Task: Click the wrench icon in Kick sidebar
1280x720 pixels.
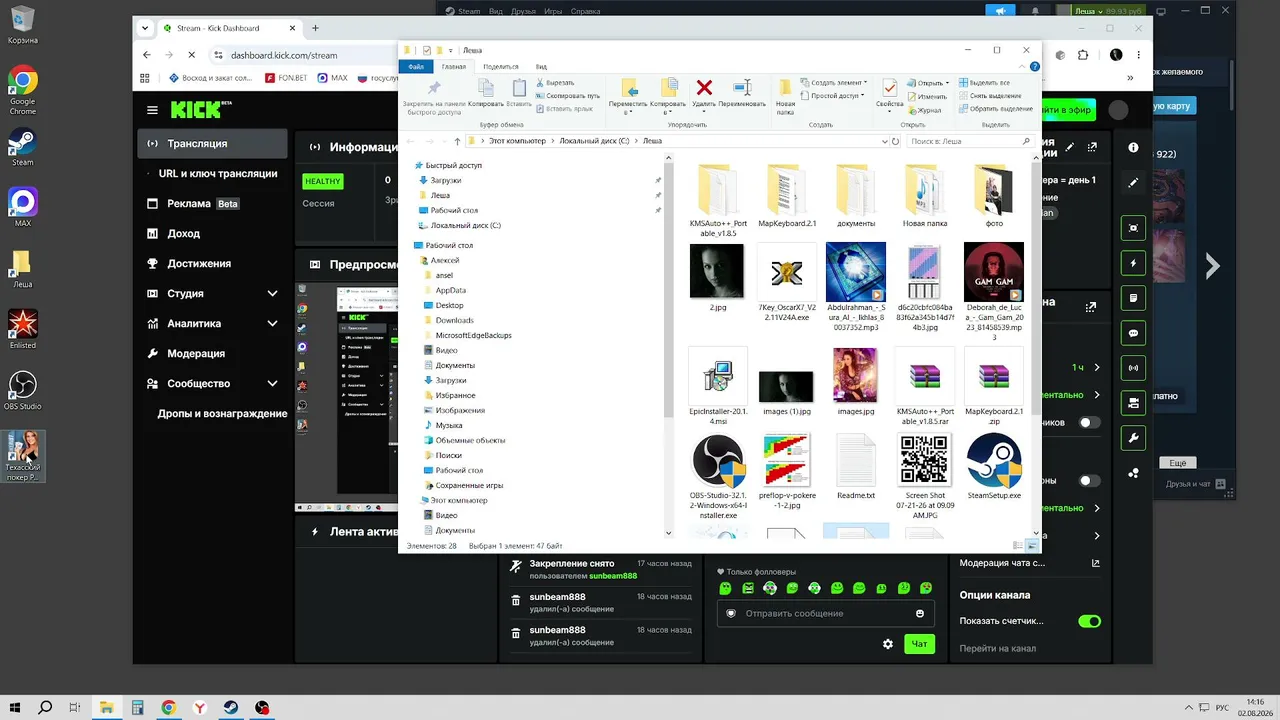Action: (1133, 438)
